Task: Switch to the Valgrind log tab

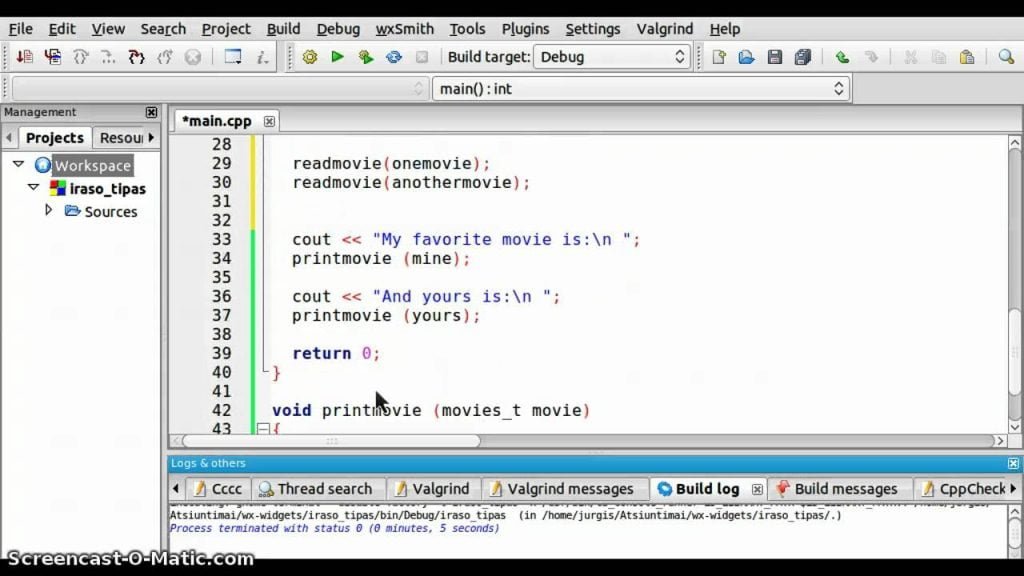Action: click(x=432, y=488)
